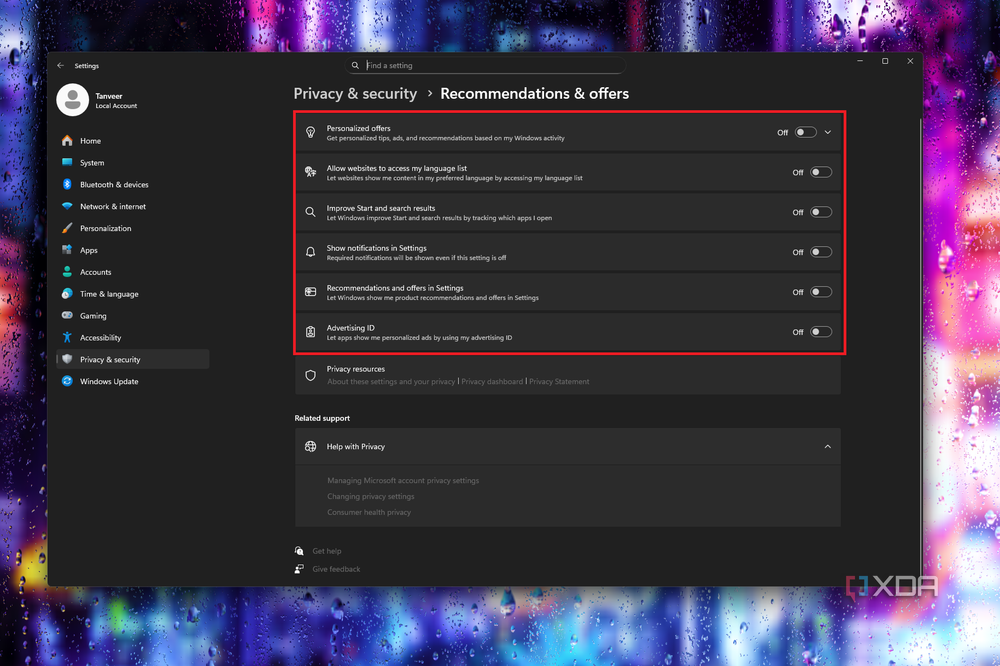Click Get help link
Screen dimensions: 1000x666
click(x=327, y=551)
